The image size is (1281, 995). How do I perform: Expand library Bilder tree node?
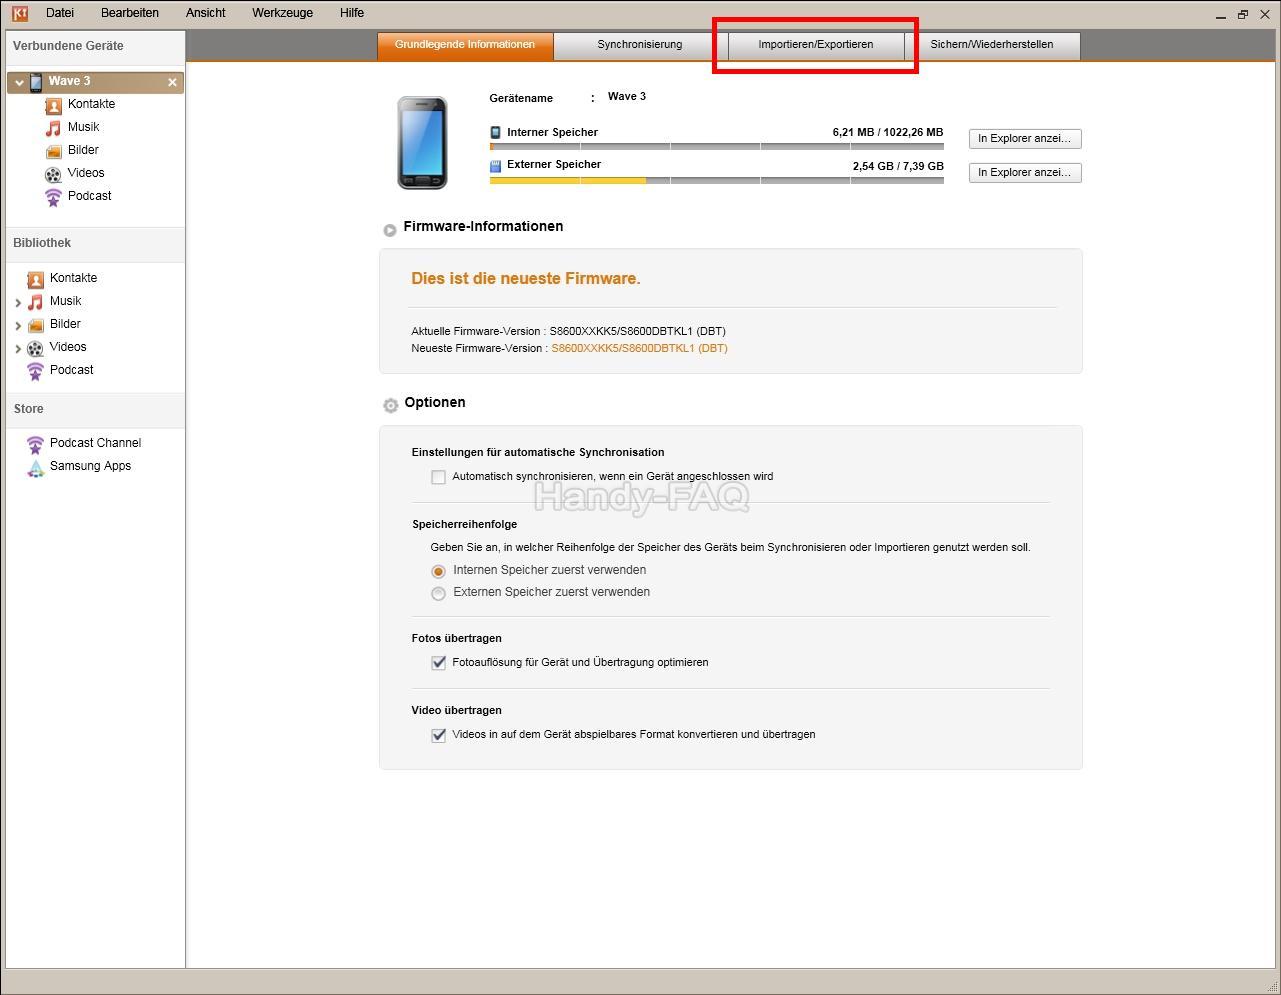[18, 325]
